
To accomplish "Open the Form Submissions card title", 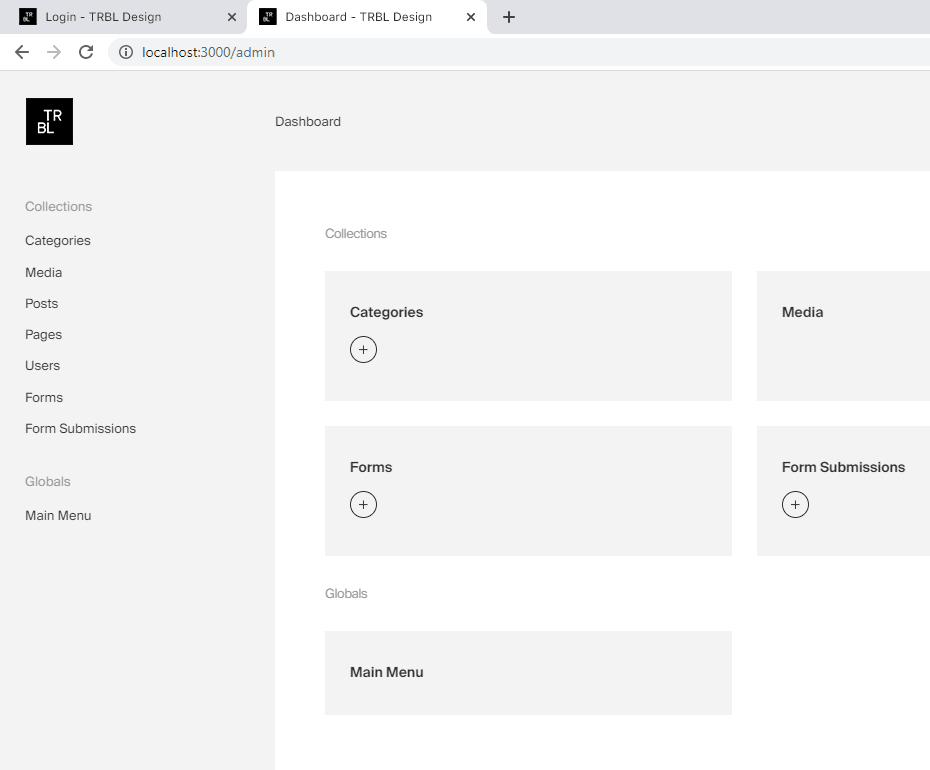I will pyautogui.click(x=843, y=467).
